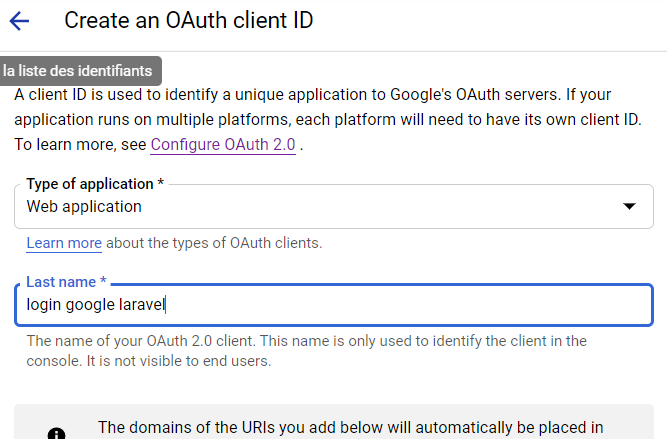Click the dropdown arrow beside Web application
The width and height of the screenshot is (667, 439).
coord(629,207)
